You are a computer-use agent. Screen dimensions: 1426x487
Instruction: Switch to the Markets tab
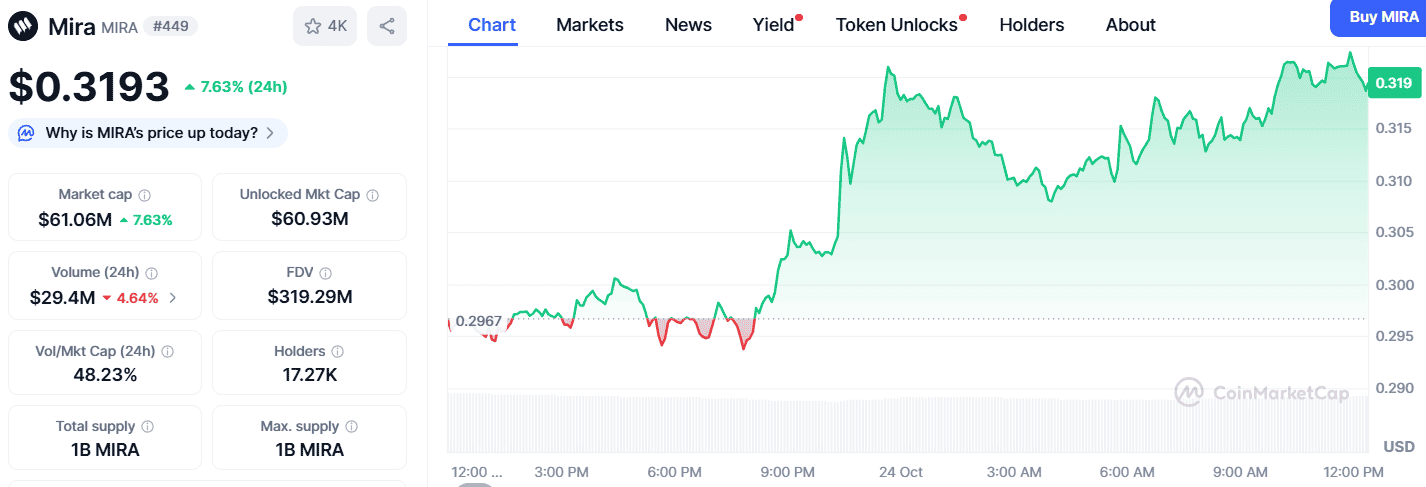click(589, 25)
